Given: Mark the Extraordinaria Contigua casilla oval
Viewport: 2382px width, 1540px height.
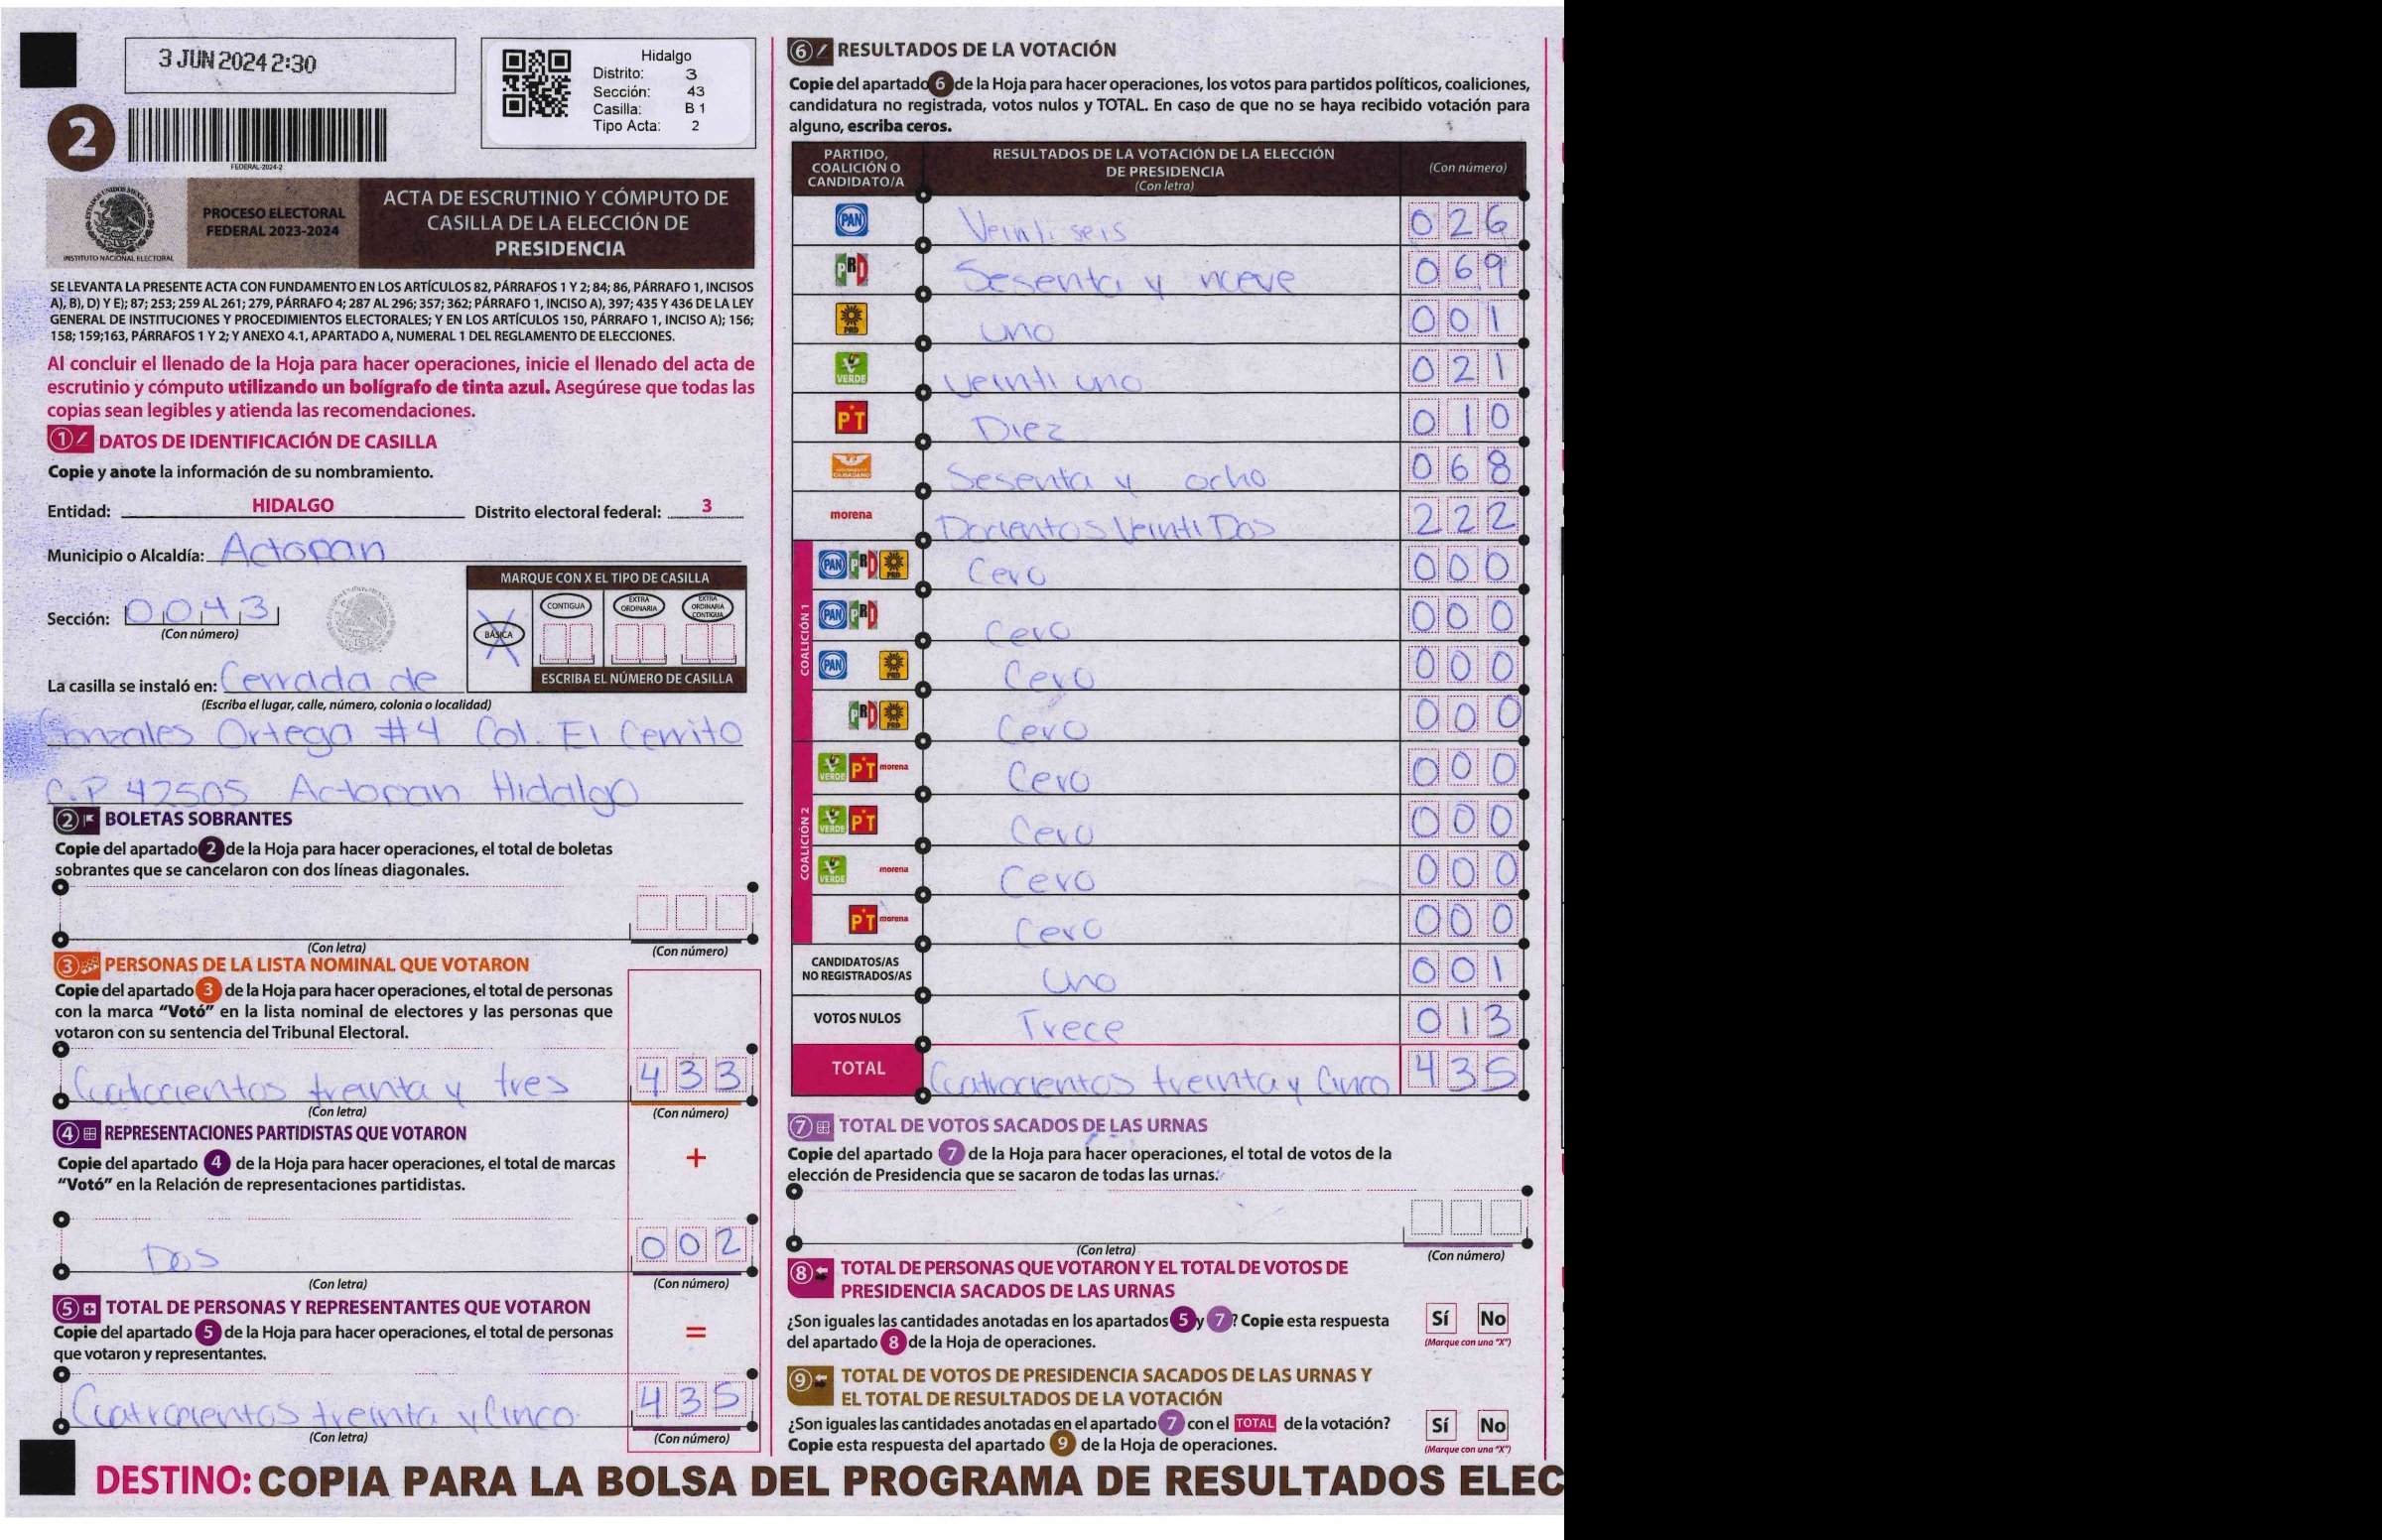Looking at the screenshot, I should pos(708,606).
